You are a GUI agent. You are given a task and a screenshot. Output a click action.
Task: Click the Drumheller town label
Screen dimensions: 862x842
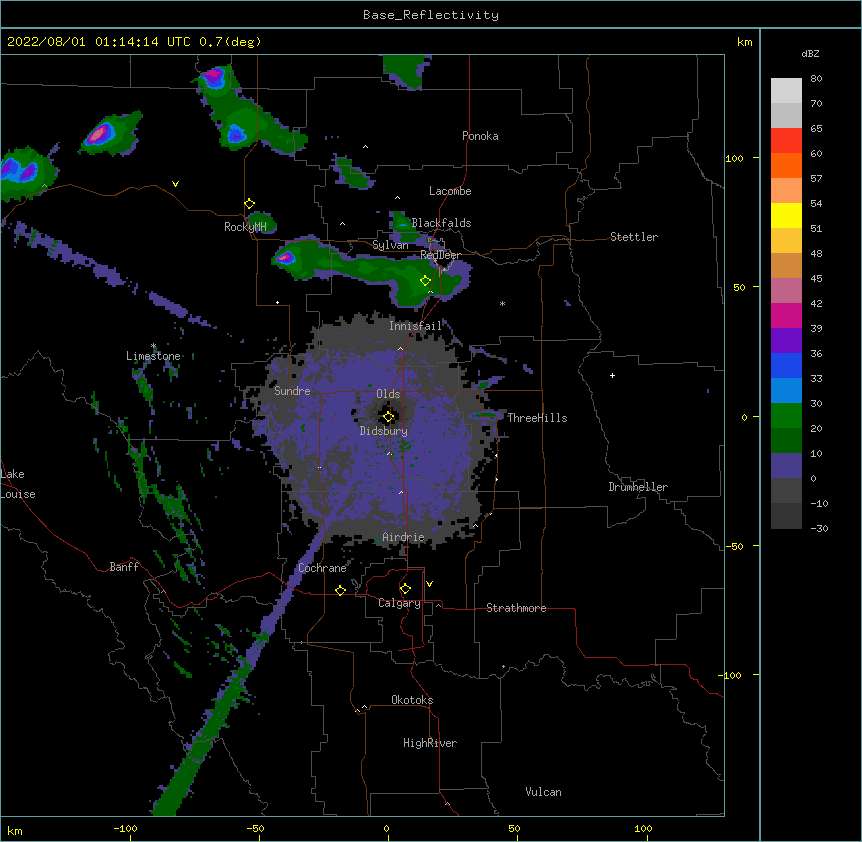pos(638,487)
